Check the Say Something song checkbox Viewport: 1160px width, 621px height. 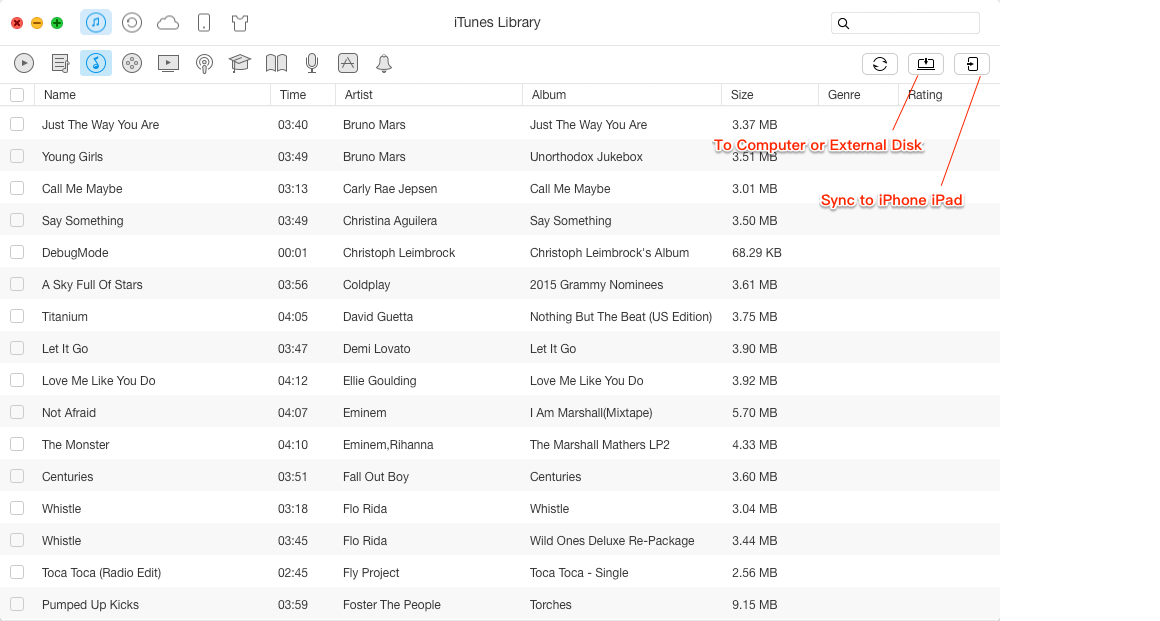(17, 221)
